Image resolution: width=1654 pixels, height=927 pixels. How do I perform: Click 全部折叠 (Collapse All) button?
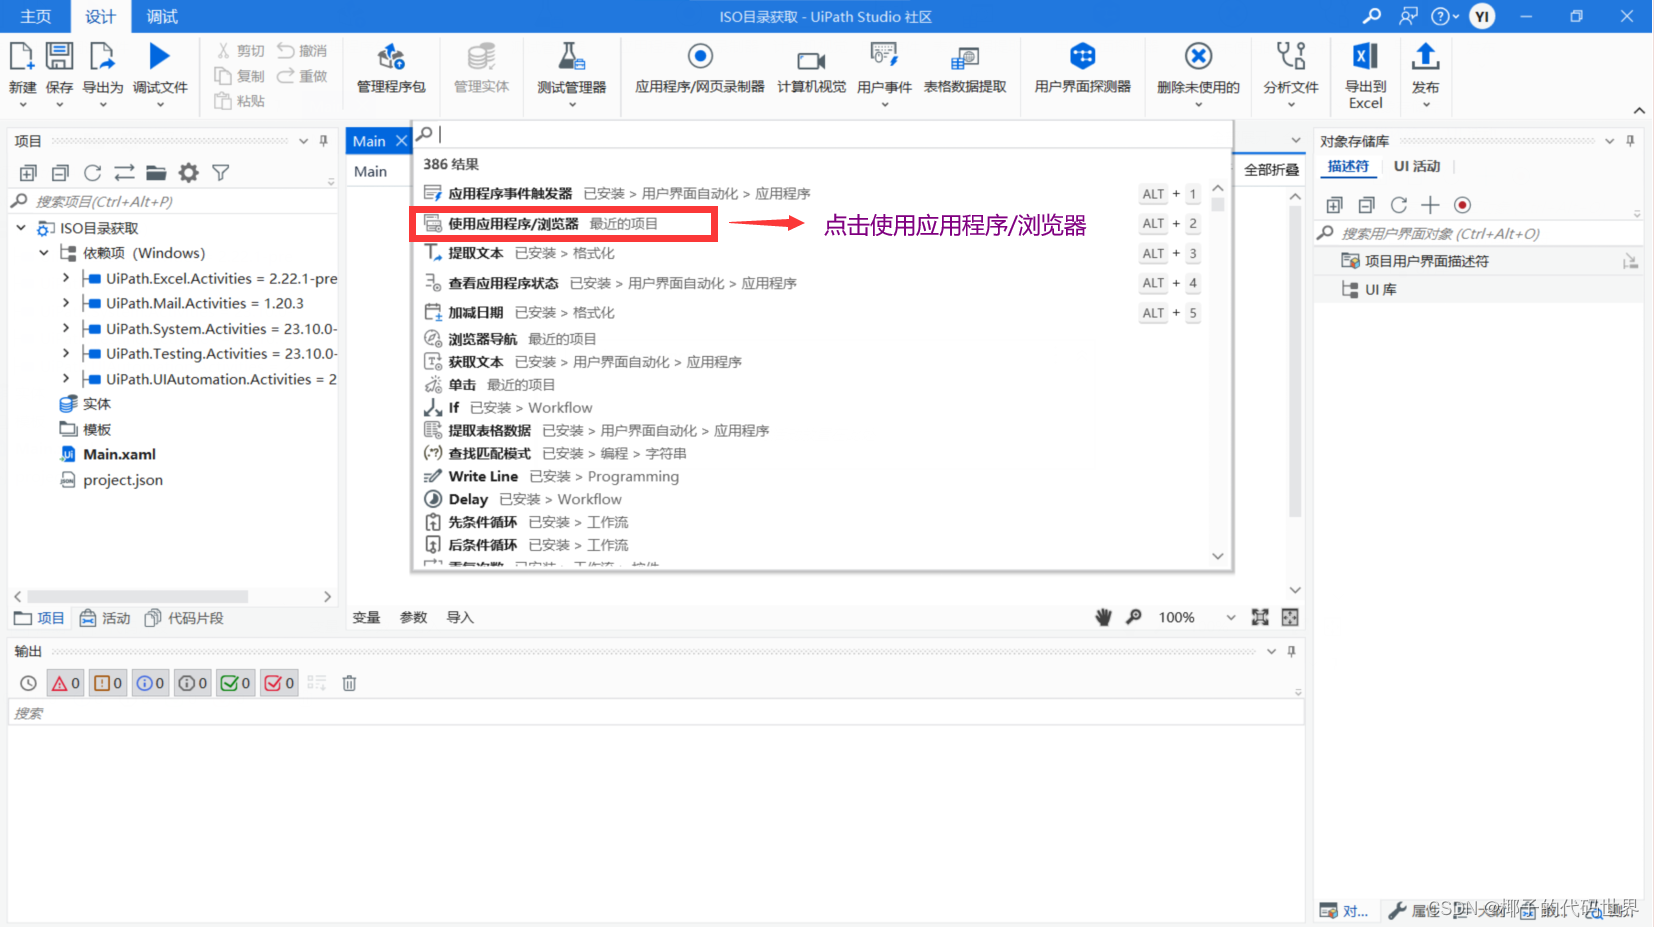(x=1271, y=170)
